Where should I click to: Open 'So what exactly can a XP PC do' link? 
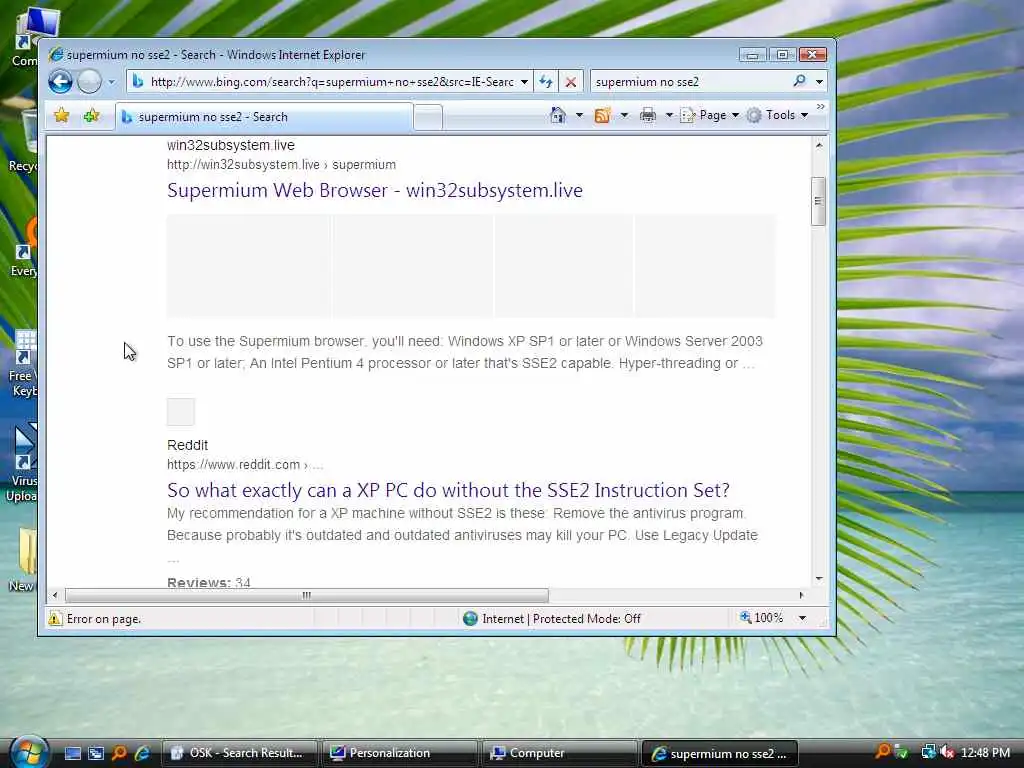448,490
